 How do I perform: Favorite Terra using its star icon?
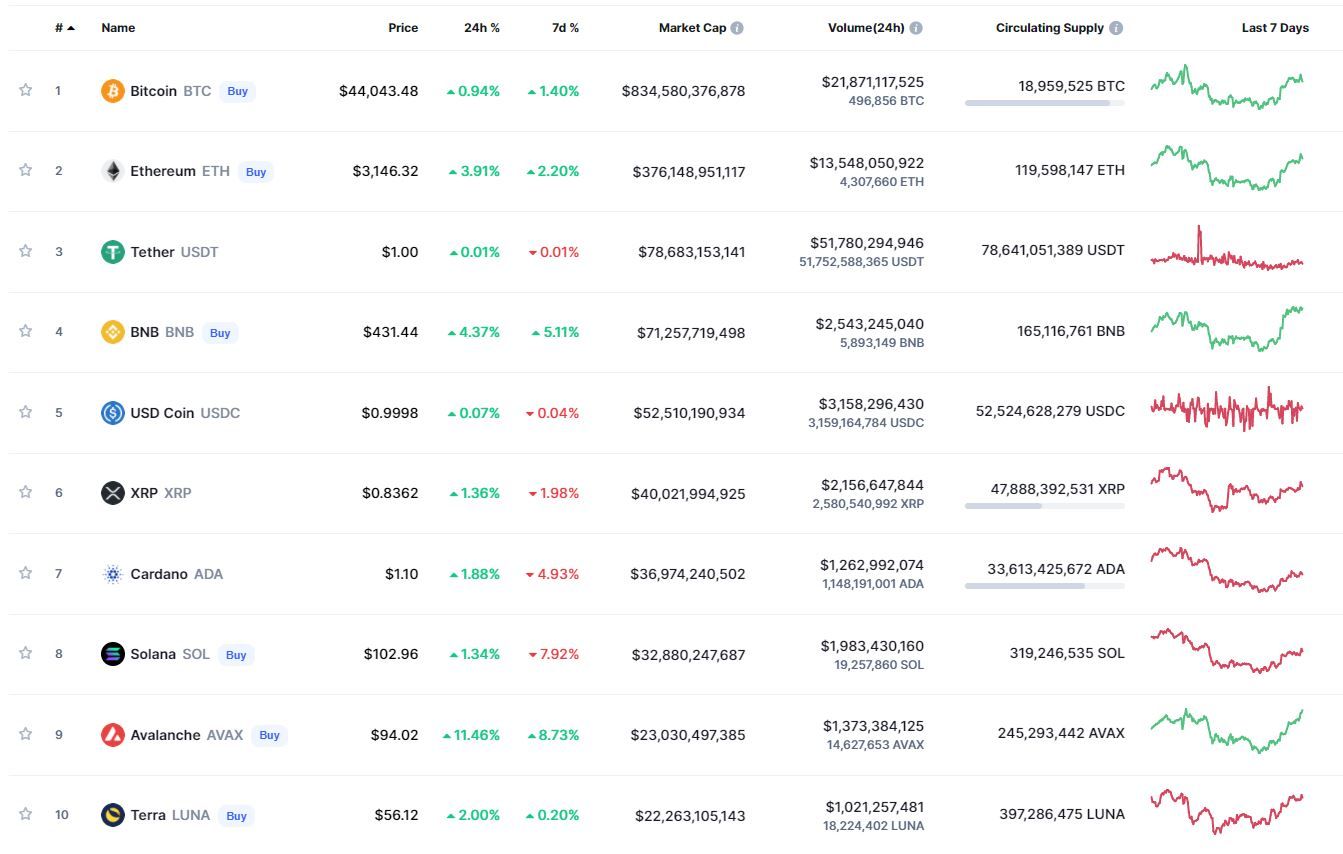click(25, 814)
